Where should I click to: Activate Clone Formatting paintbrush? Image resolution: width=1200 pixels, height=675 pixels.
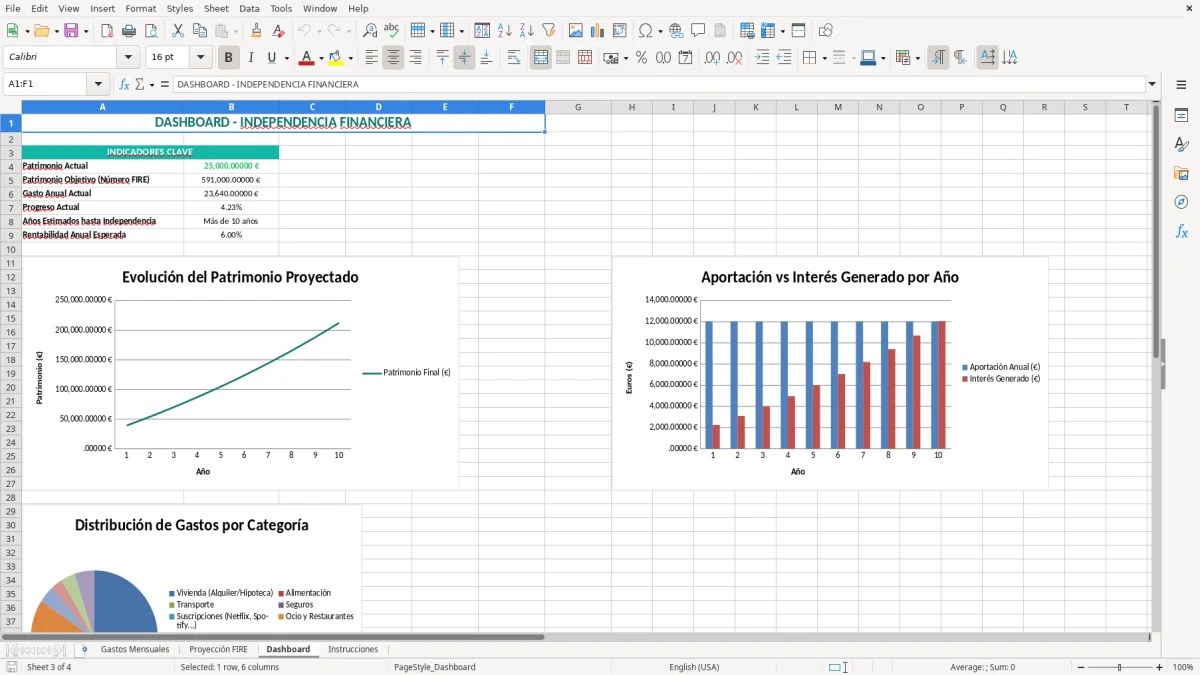[x=256, y=31]
